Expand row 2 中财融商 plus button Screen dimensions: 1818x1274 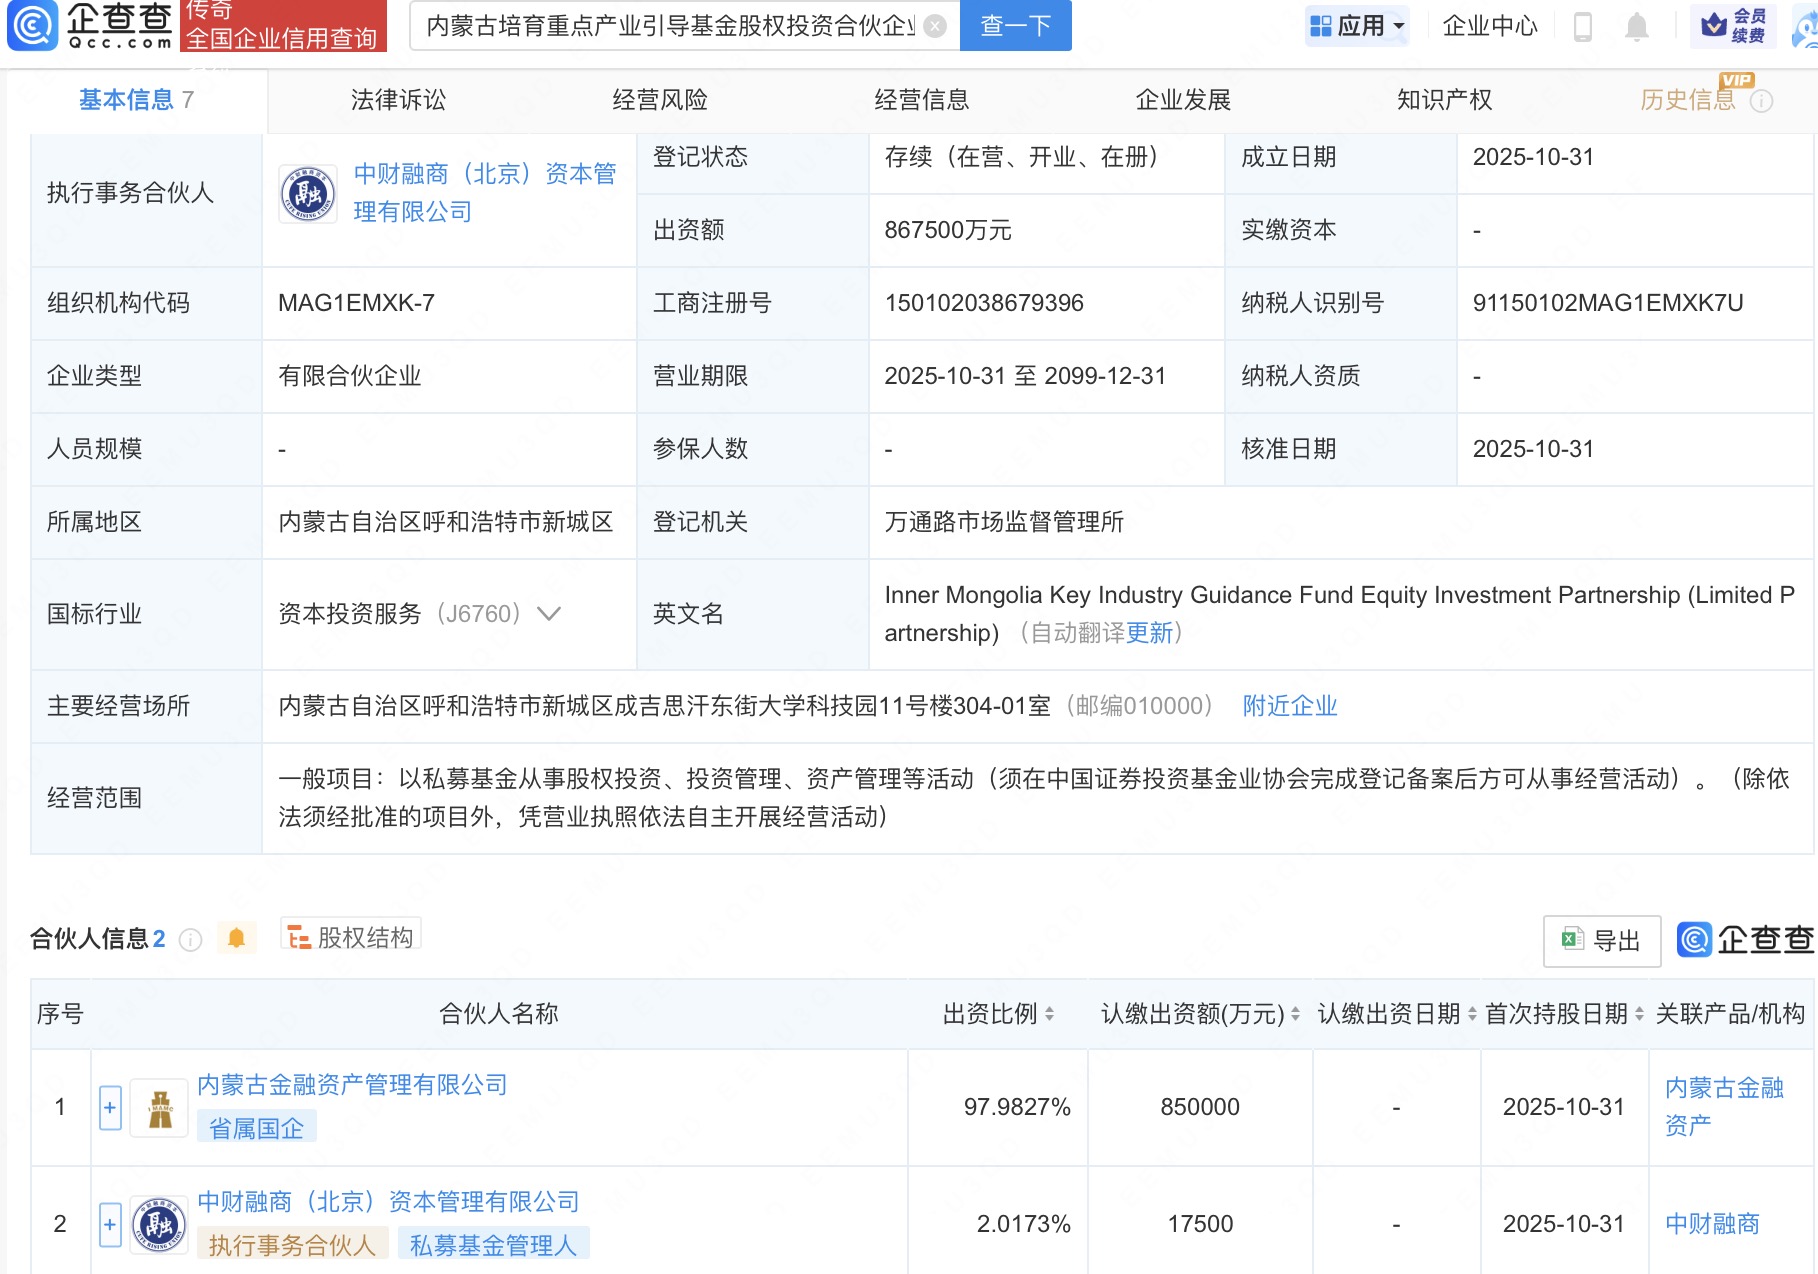[x=110, y=1224]
